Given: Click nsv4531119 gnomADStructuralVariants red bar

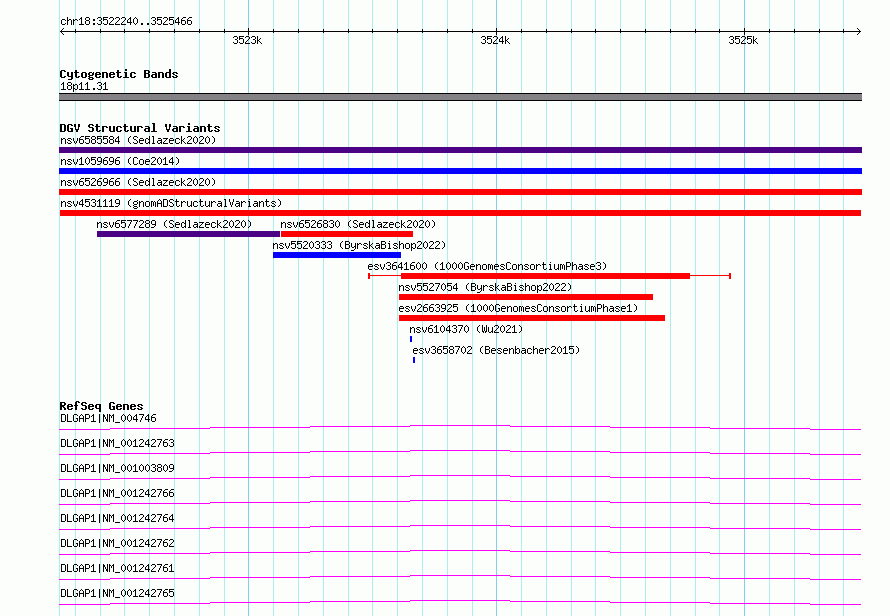Looking at the screenshot, I should pos(460,213).
